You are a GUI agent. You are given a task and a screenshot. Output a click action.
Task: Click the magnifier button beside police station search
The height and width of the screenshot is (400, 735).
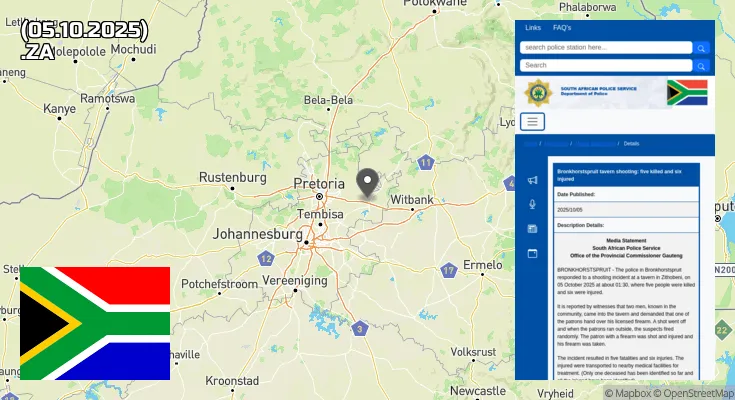[x=701, y=48]
